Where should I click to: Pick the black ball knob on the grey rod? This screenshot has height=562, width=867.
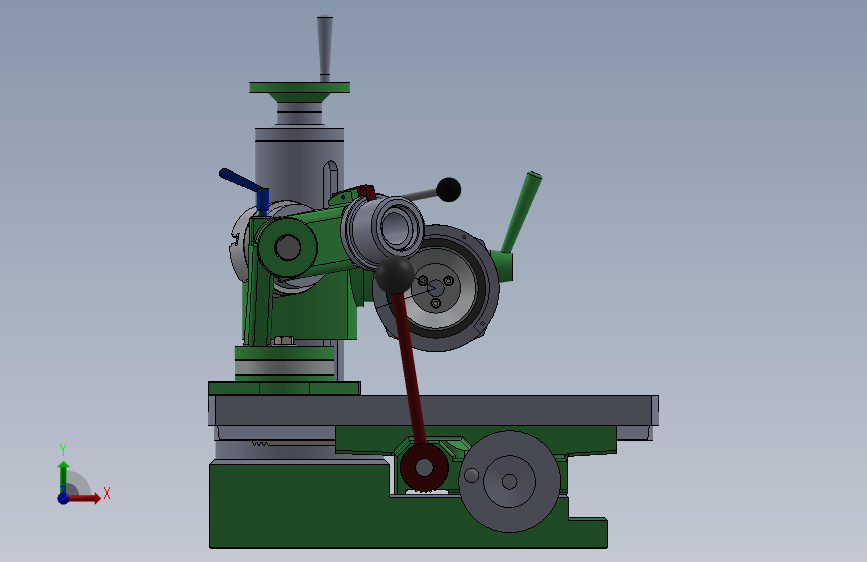(448, 190)
